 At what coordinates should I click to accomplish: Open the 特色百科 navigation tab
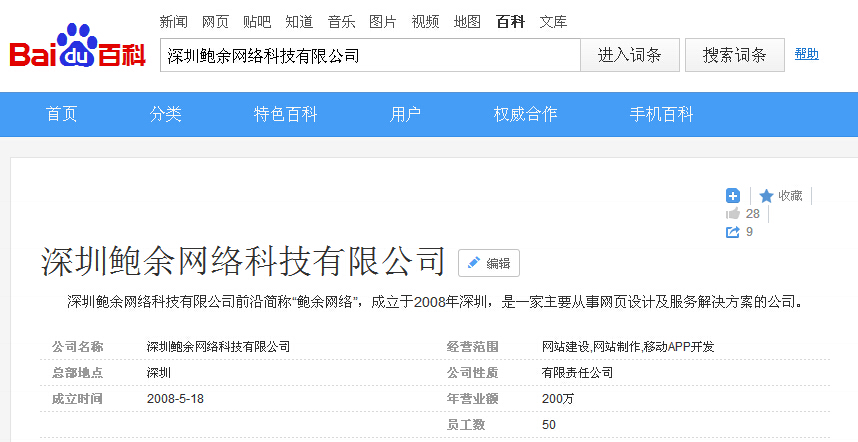[285, 114]
